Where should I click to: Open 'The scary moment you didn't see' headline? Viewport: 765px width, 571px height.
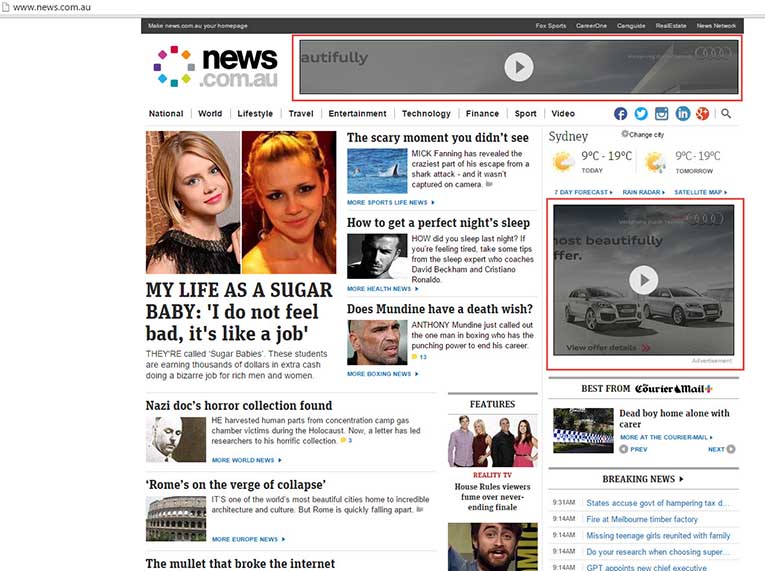click(438, 138)
